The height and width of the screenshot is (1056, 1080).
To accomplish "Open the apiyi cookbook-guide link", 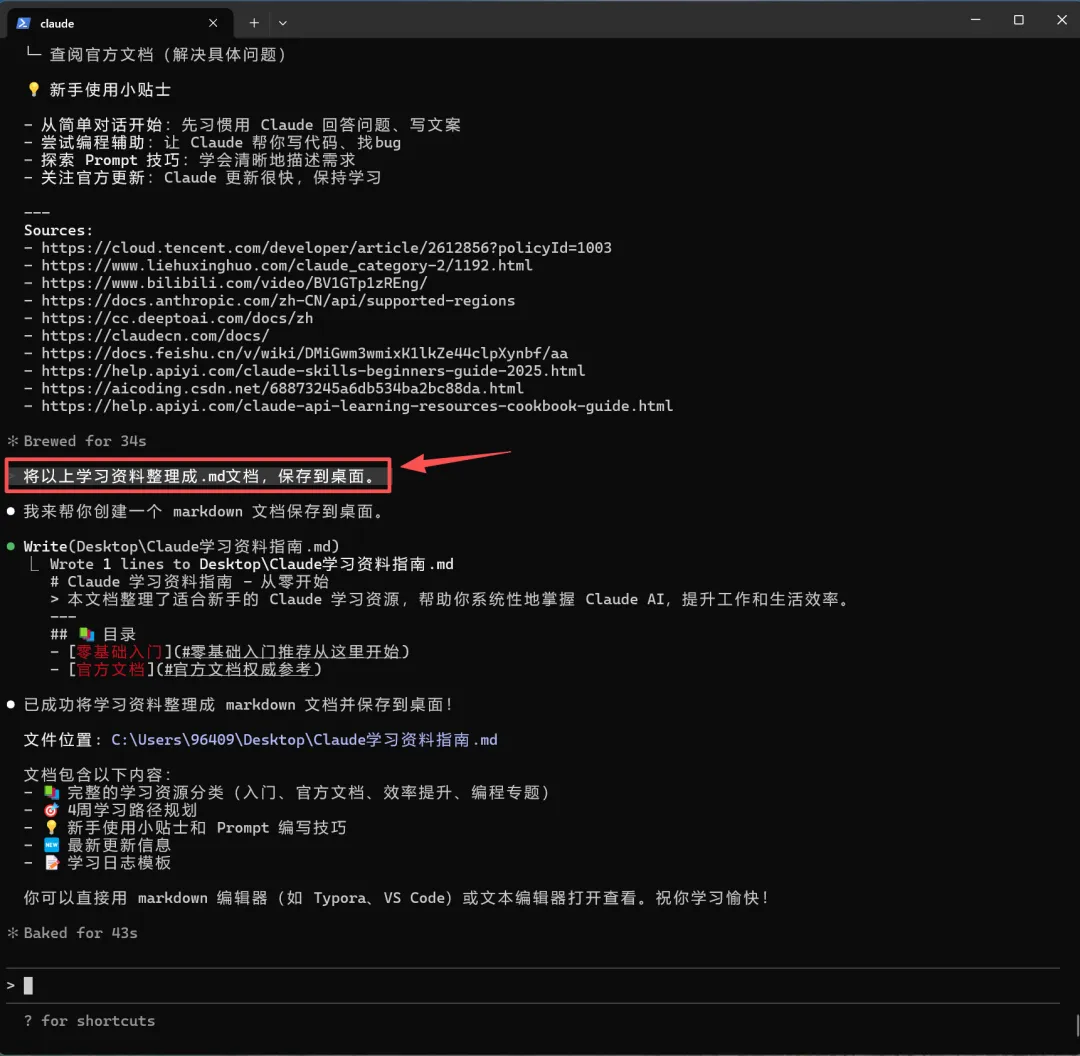I will click(357, 406).
